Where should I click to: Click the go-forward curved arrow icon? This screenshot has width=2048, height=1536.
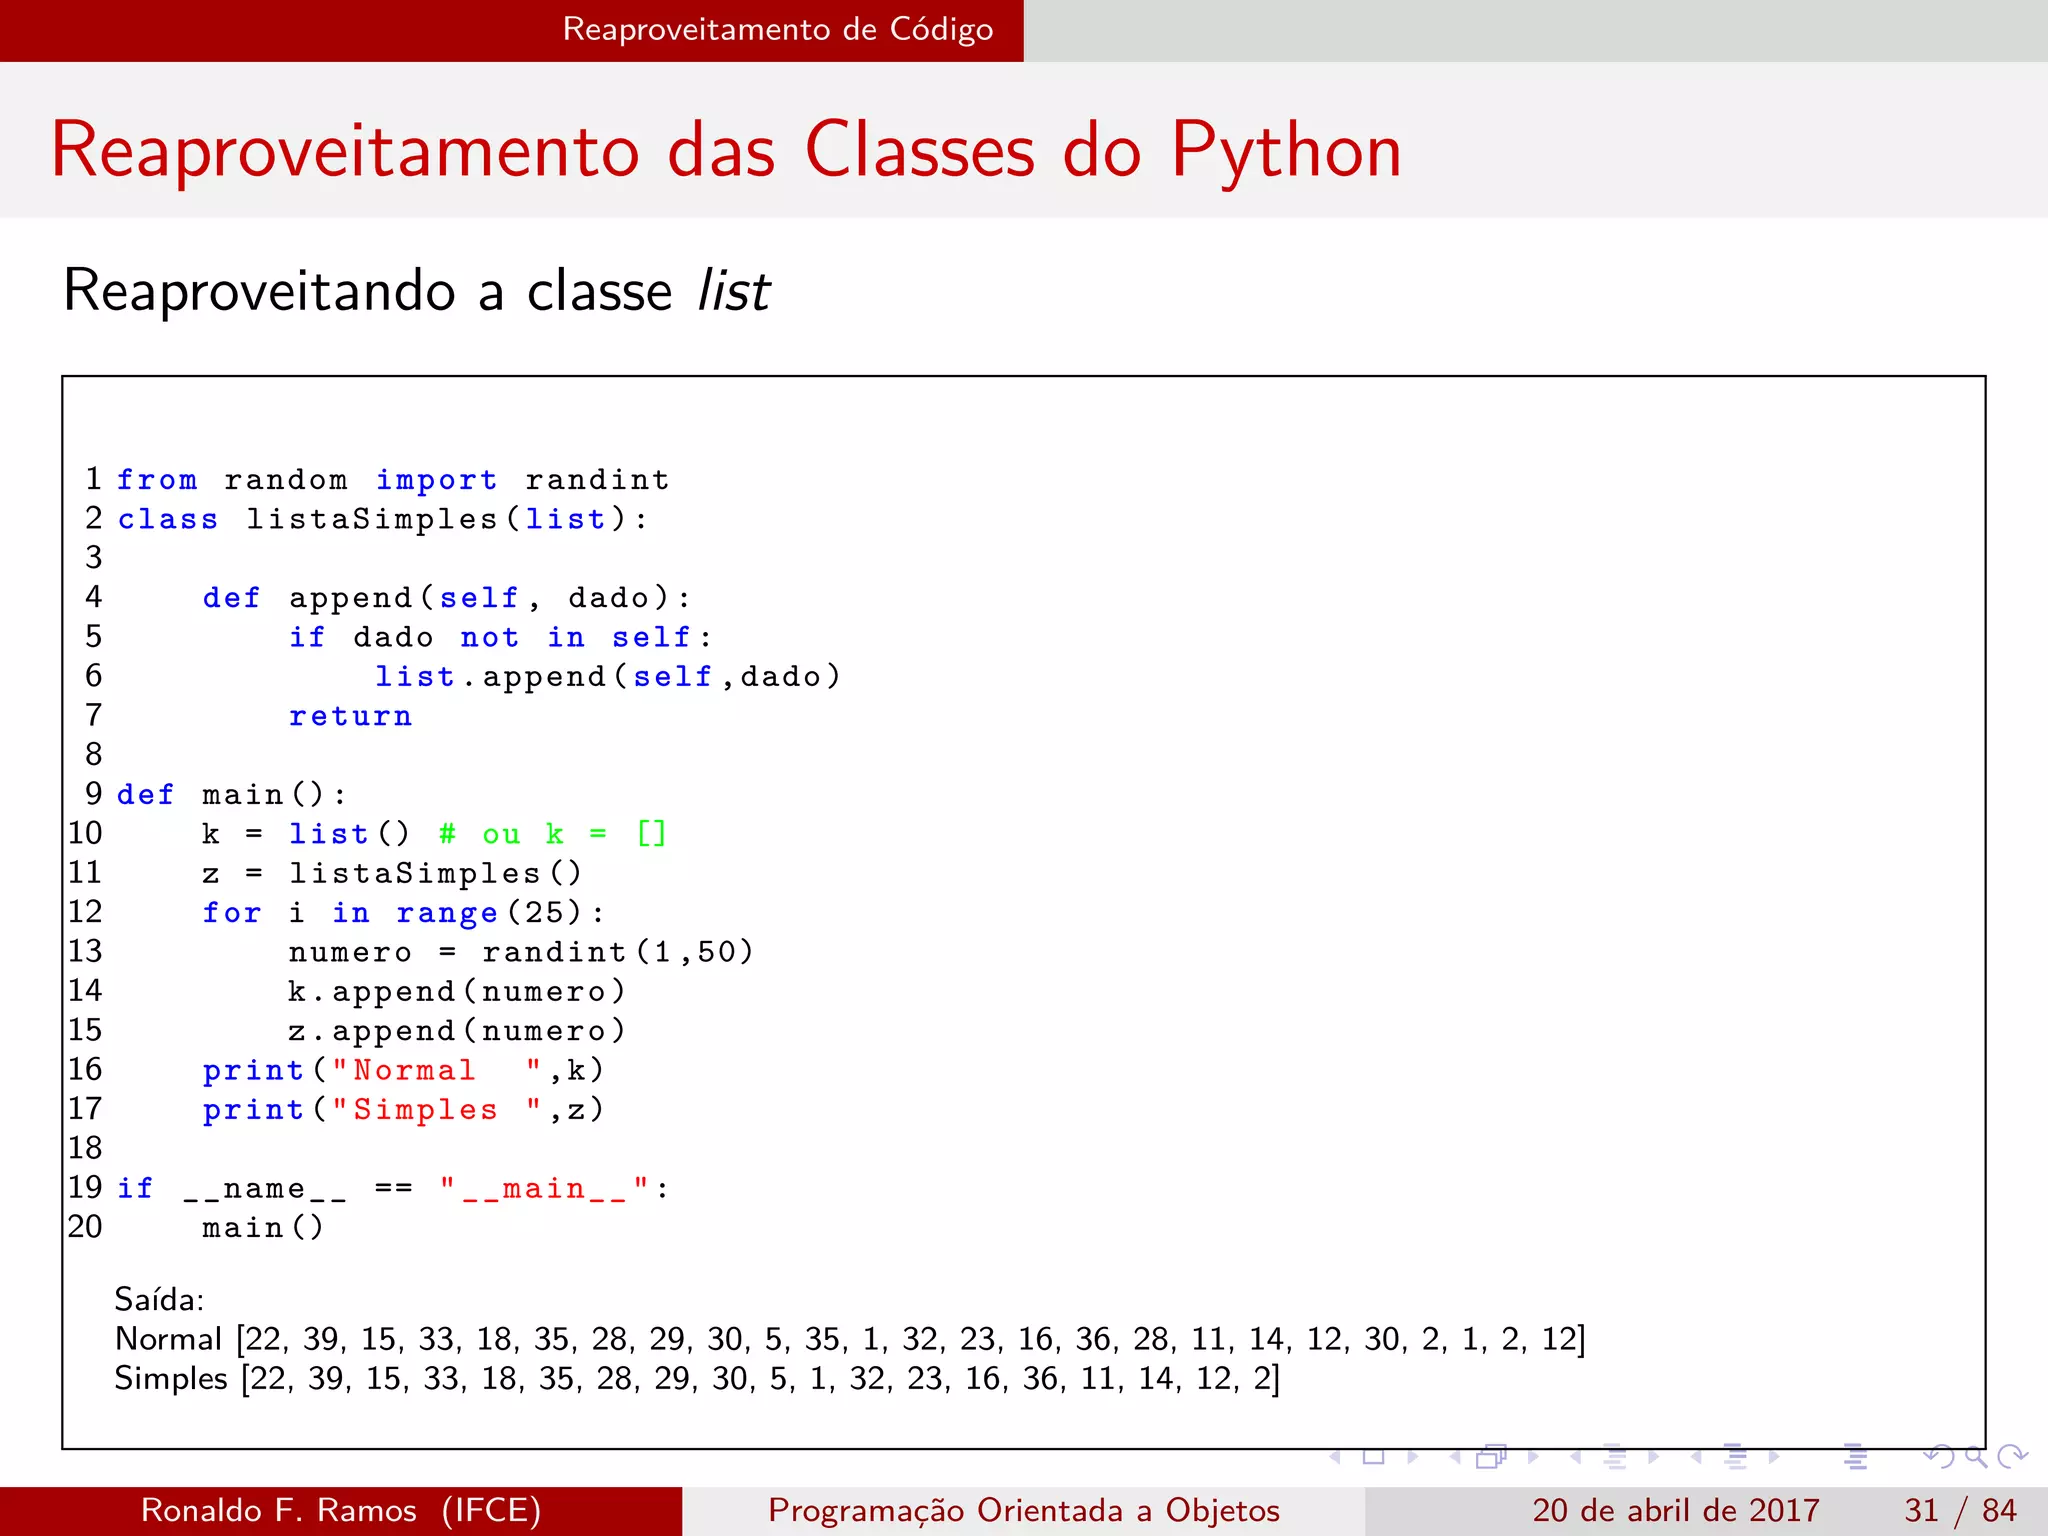[x=2012, y=1456]
